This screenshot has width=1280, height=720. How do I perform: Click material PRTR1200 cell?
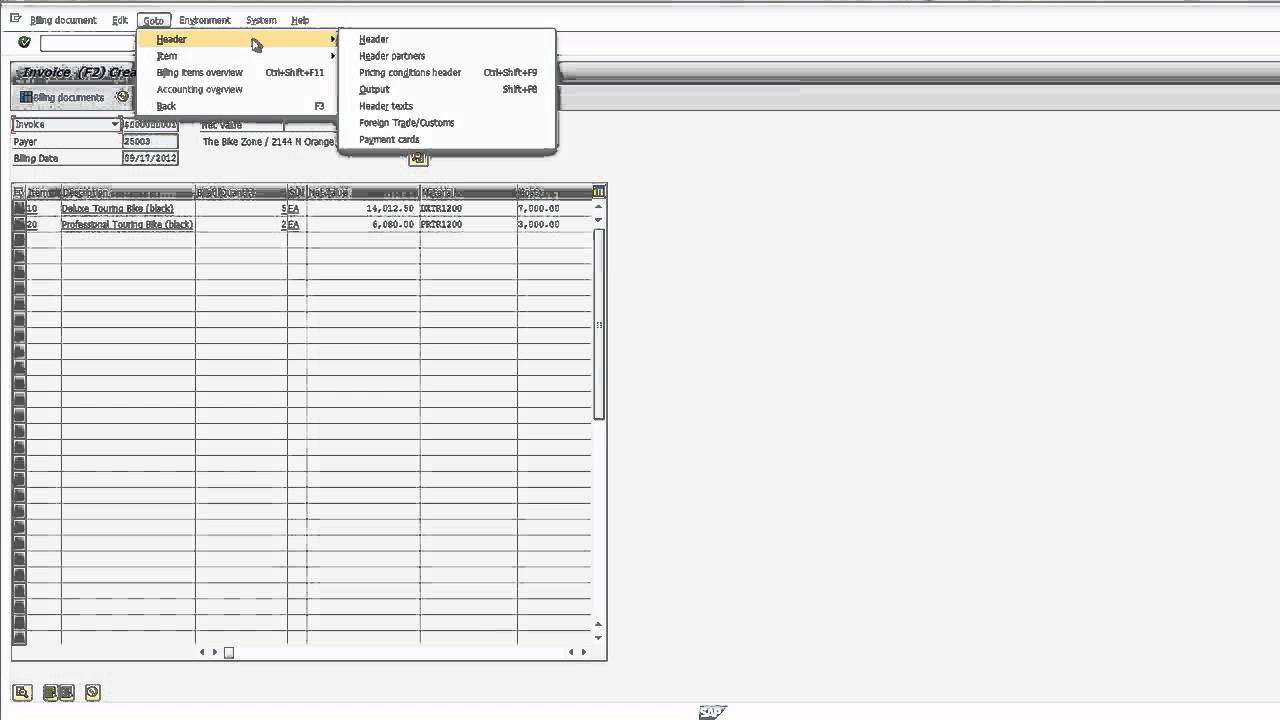468,224
